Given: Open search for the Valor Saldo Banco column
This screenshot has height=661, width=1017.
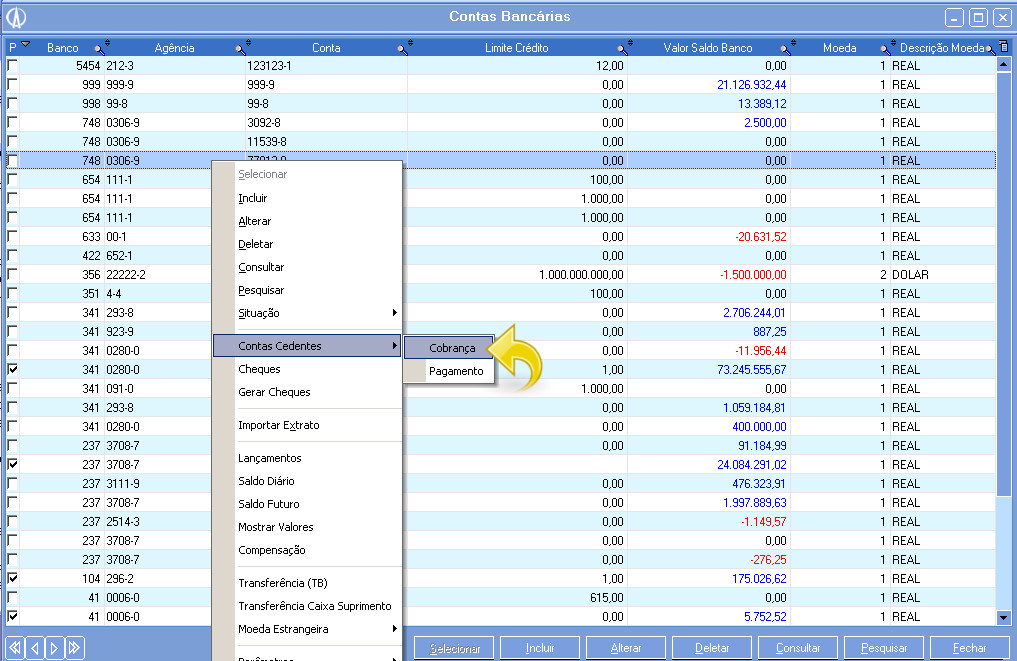Looking at the screenshot, I should click(785, 48).
